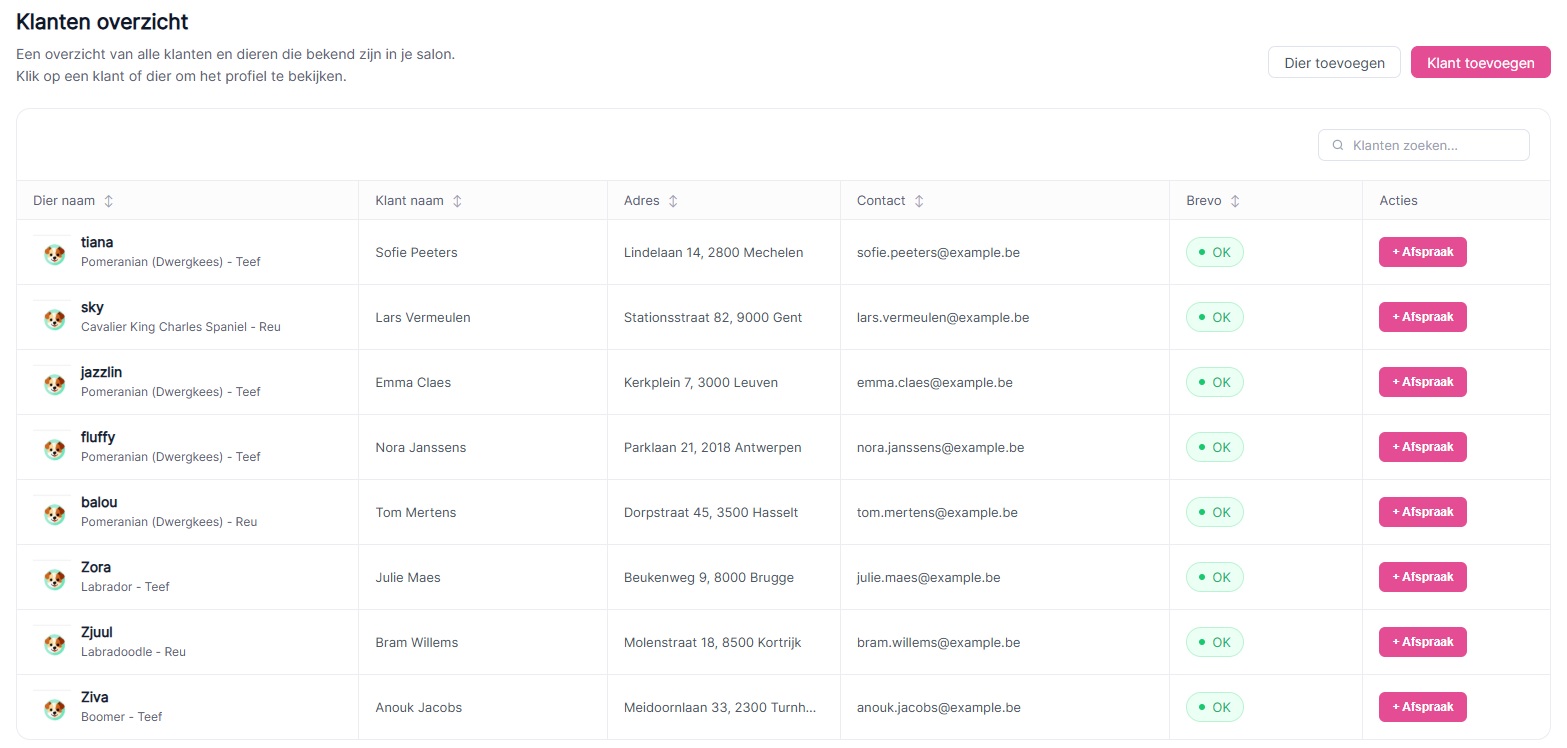Viewport: 1567px width, 748px height.
Task: Sort by Contact using the arrow icon
Action: (919, 201)
